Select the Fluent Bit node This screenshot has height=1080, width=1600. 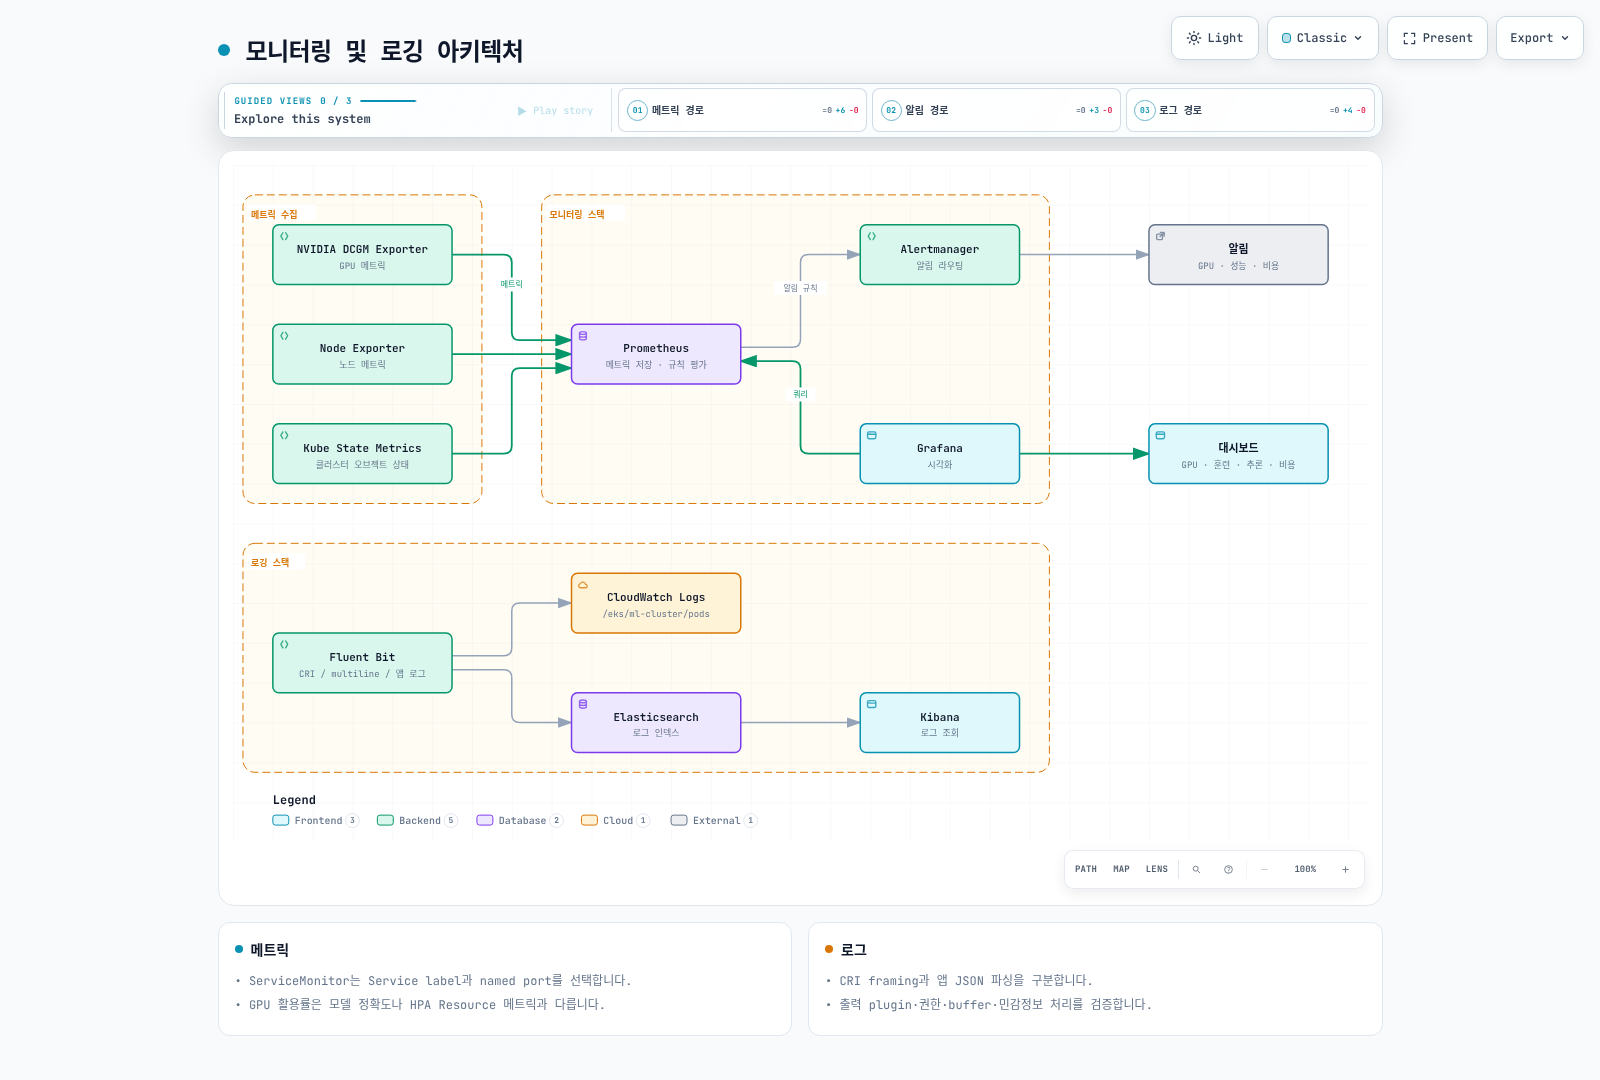362,663
